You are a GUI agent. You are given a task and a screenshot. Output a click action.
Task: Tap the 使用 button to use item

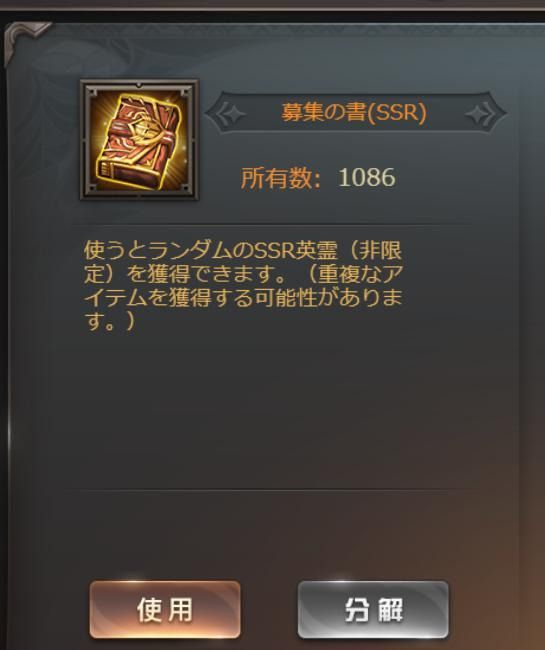tap(165, 610)
